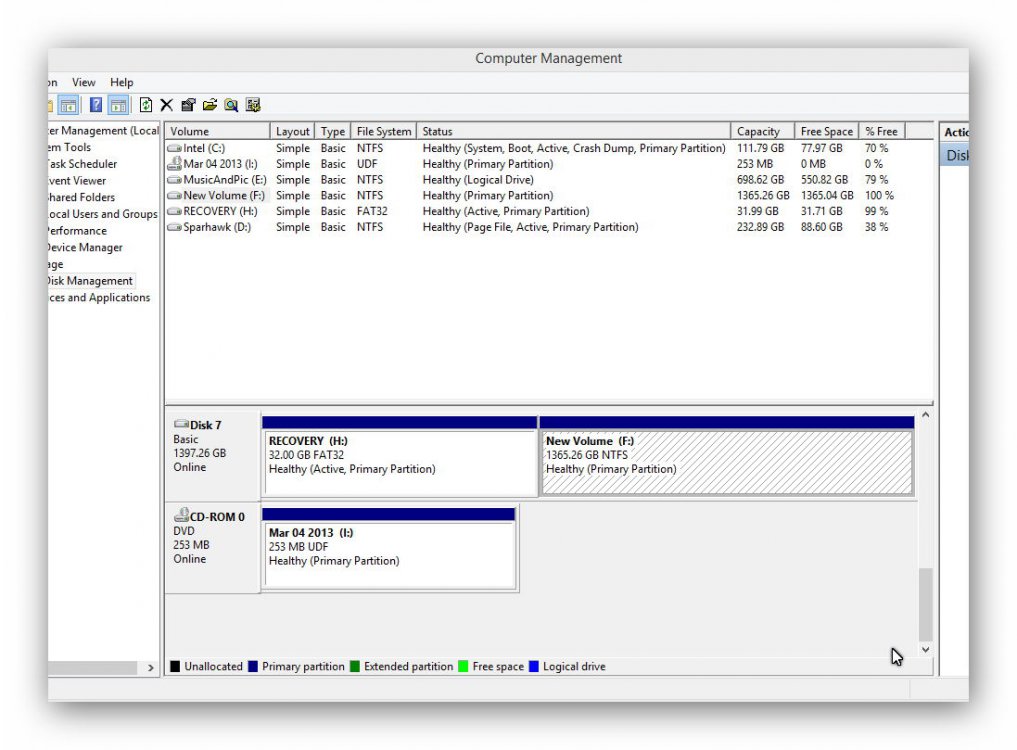Click the Logical drive legend swatch
The width and height of the screenshot is (1017, 750).
(x=534, y=666)
